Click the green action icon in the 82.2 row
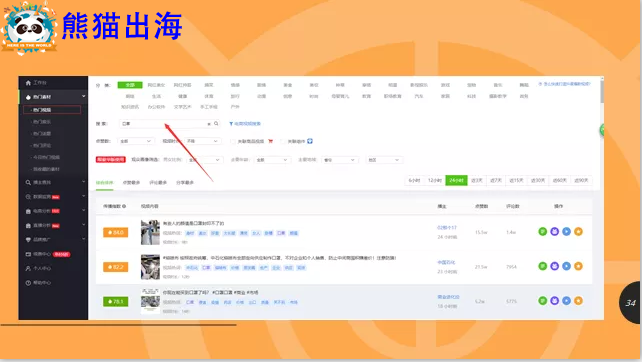Screen dimensions: 642x362 543,266
